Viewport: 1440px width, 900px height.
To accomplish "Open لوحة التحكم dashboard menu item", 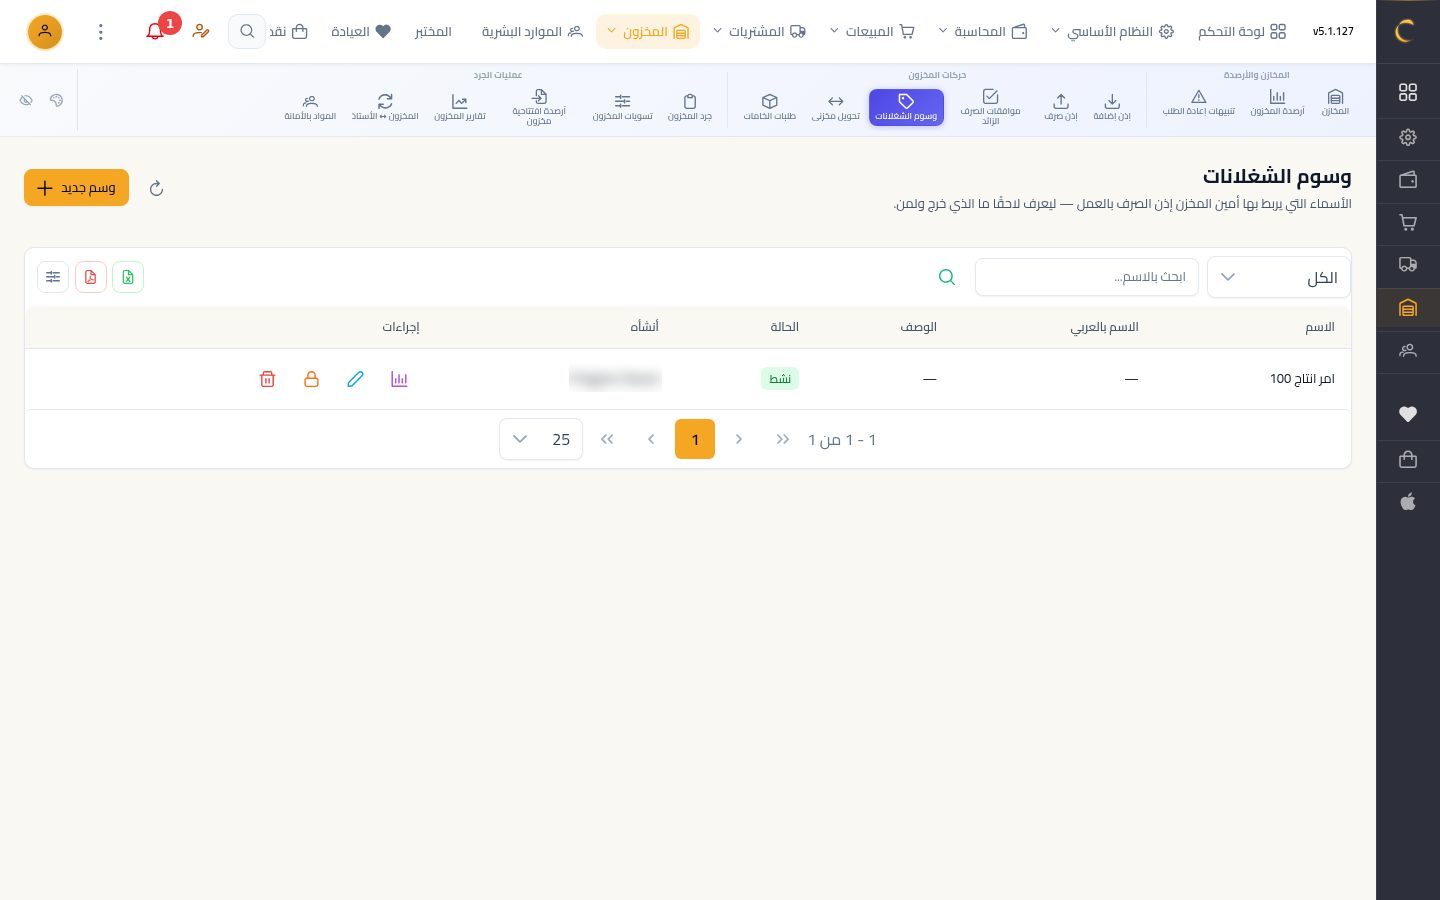I will 1242,32.
